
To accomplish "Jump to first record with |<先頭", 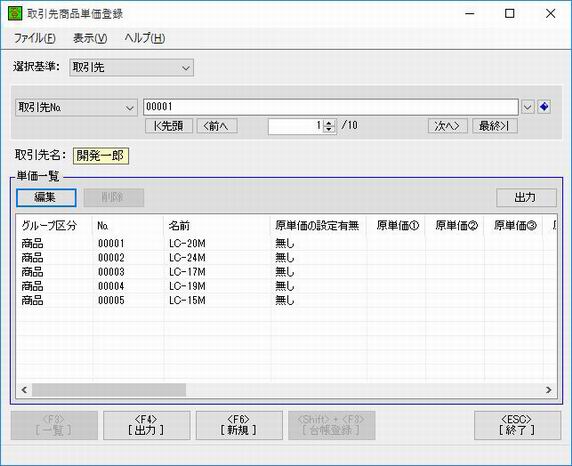I will coord(169,126).
